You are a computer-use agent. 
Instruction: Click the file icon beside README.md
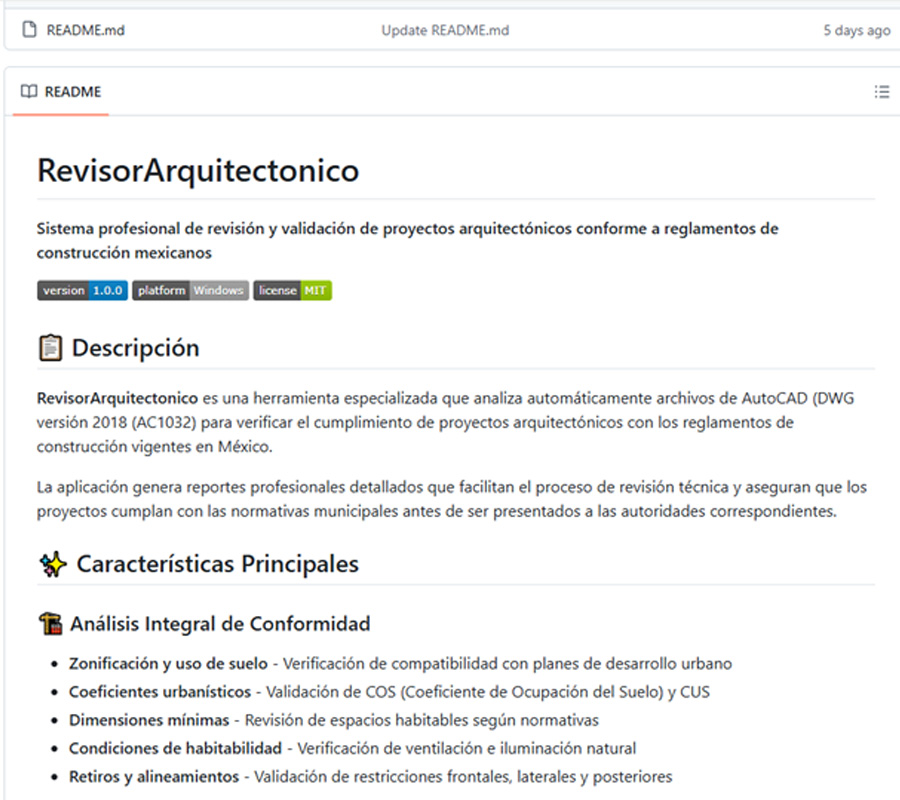(x=29, y=29)
